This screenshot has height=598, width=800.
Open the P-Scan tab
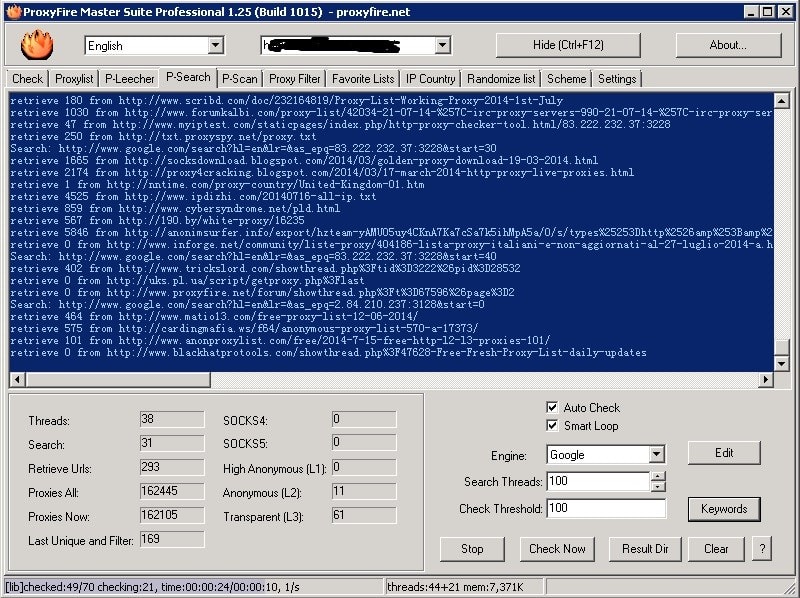click(240, 79)
